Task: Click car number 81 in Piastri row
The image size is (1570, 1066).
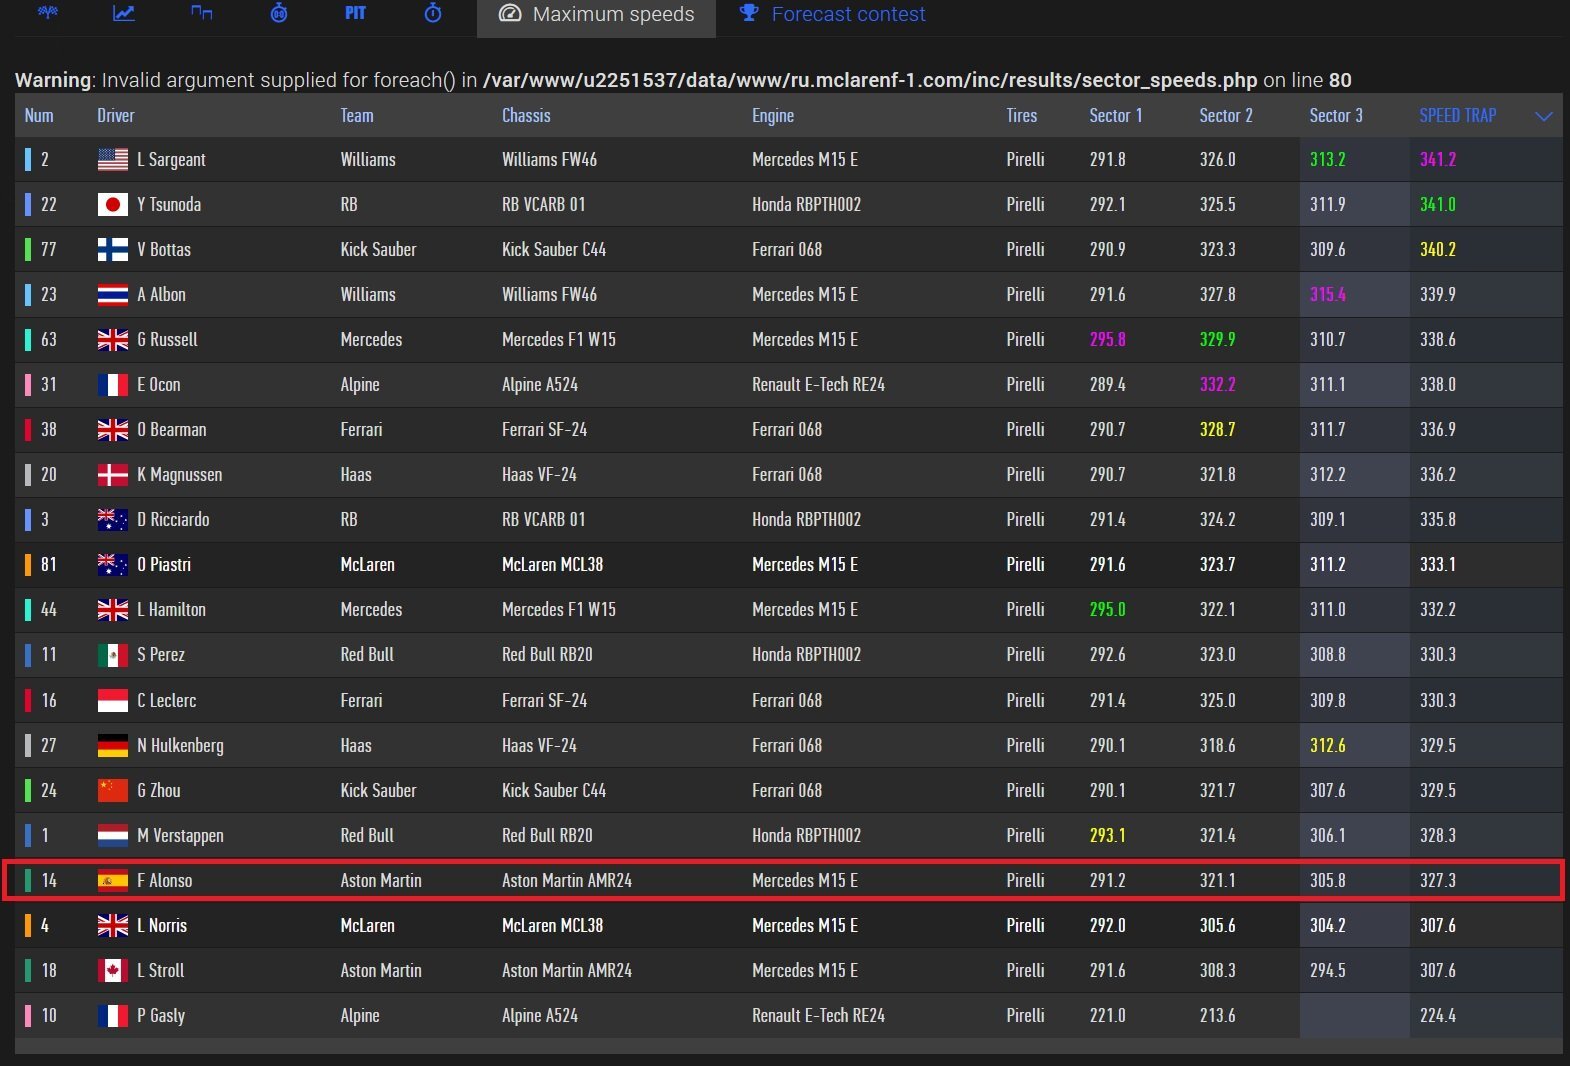Action: [48, 564]
